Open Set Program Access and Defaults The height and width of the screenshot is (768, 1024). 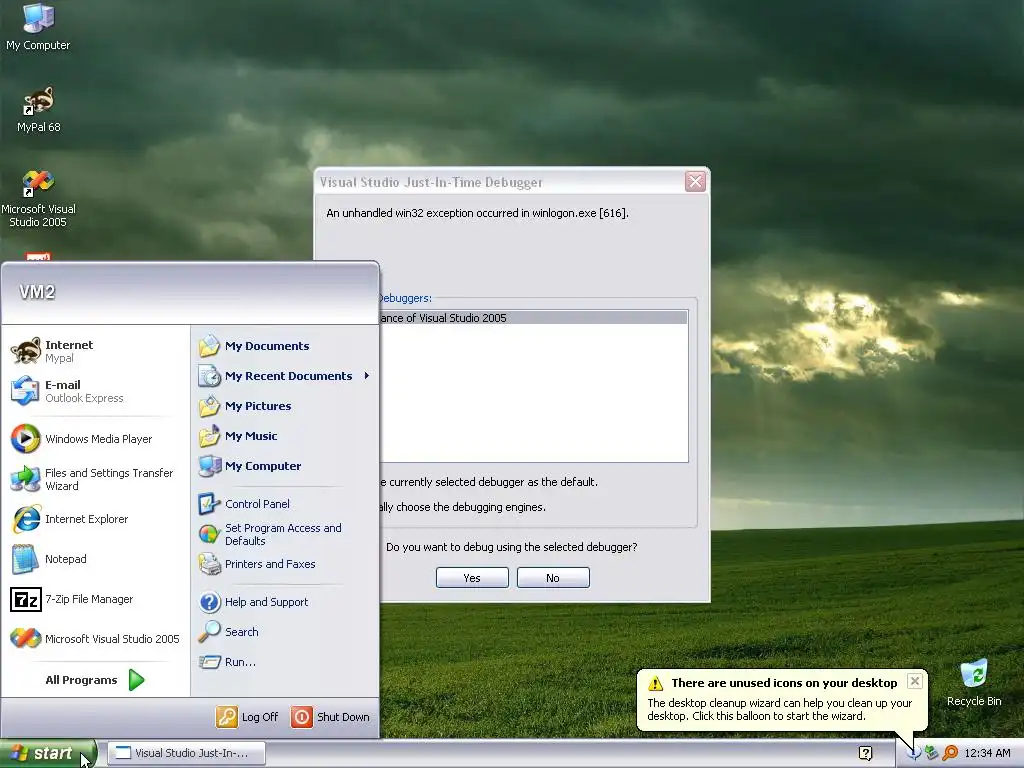pyautogui.click(x=285, y=534)
